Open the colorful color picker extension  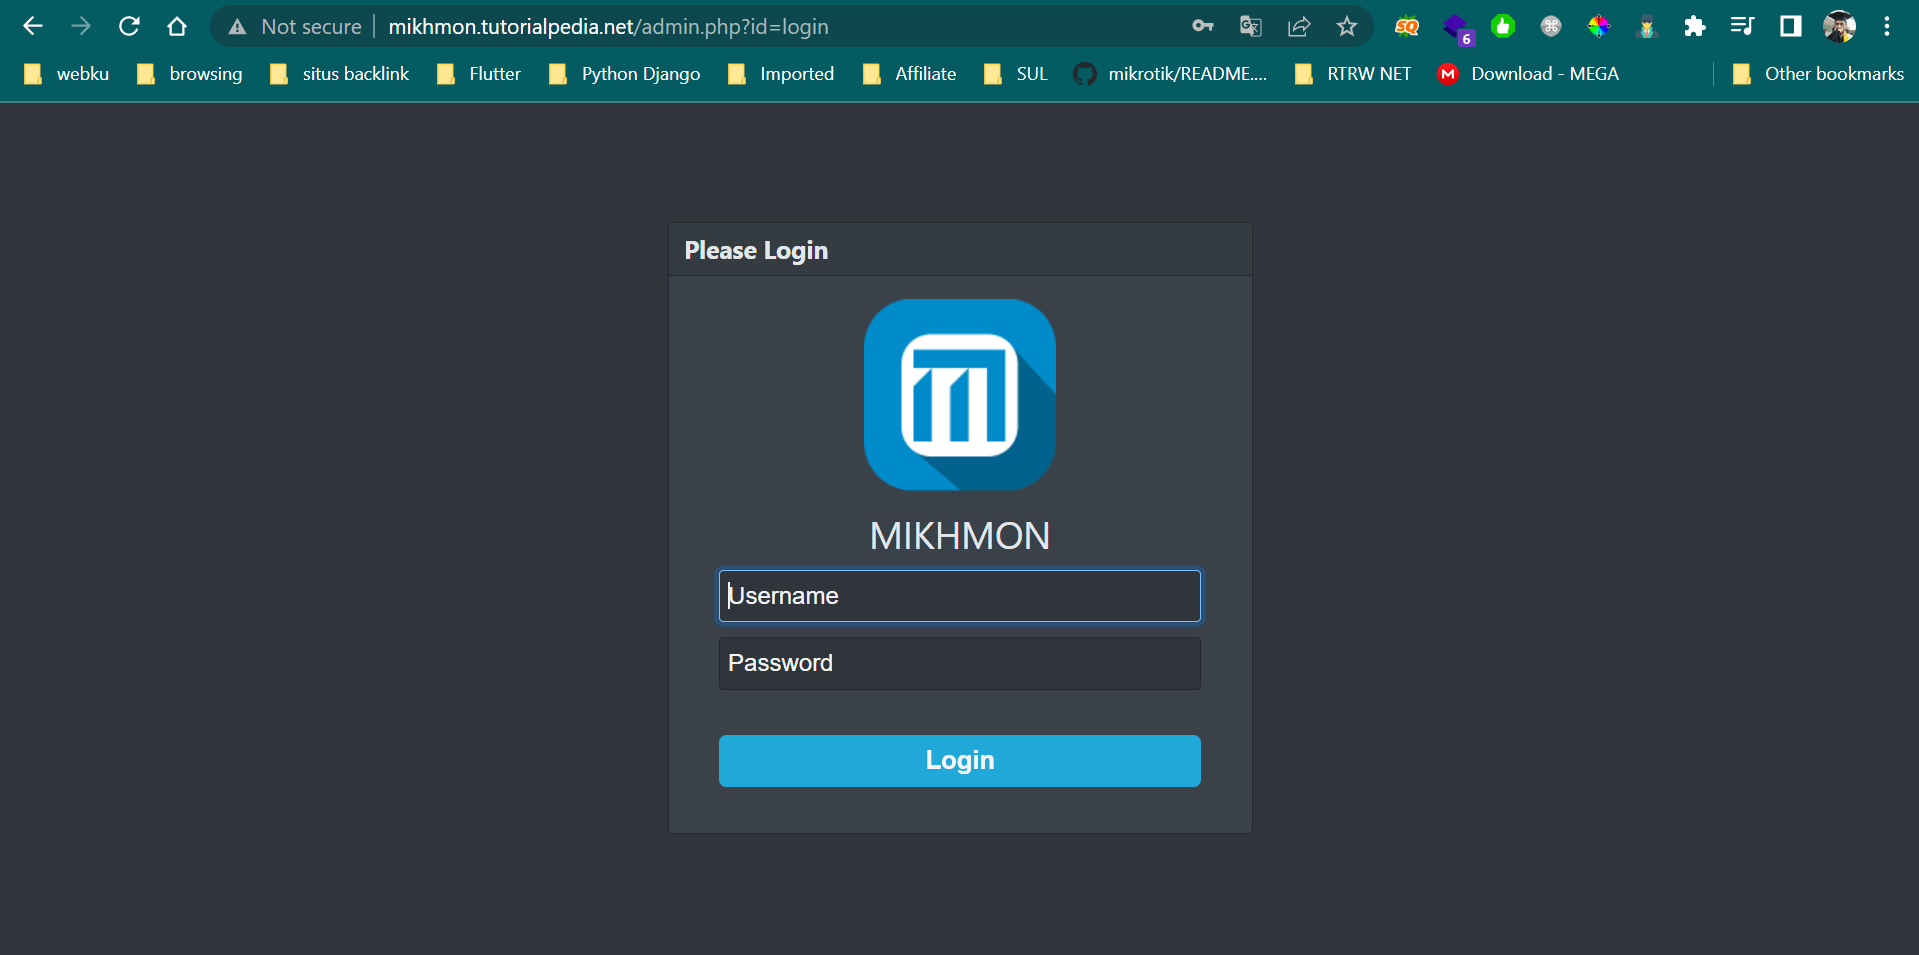[1599, 27]
